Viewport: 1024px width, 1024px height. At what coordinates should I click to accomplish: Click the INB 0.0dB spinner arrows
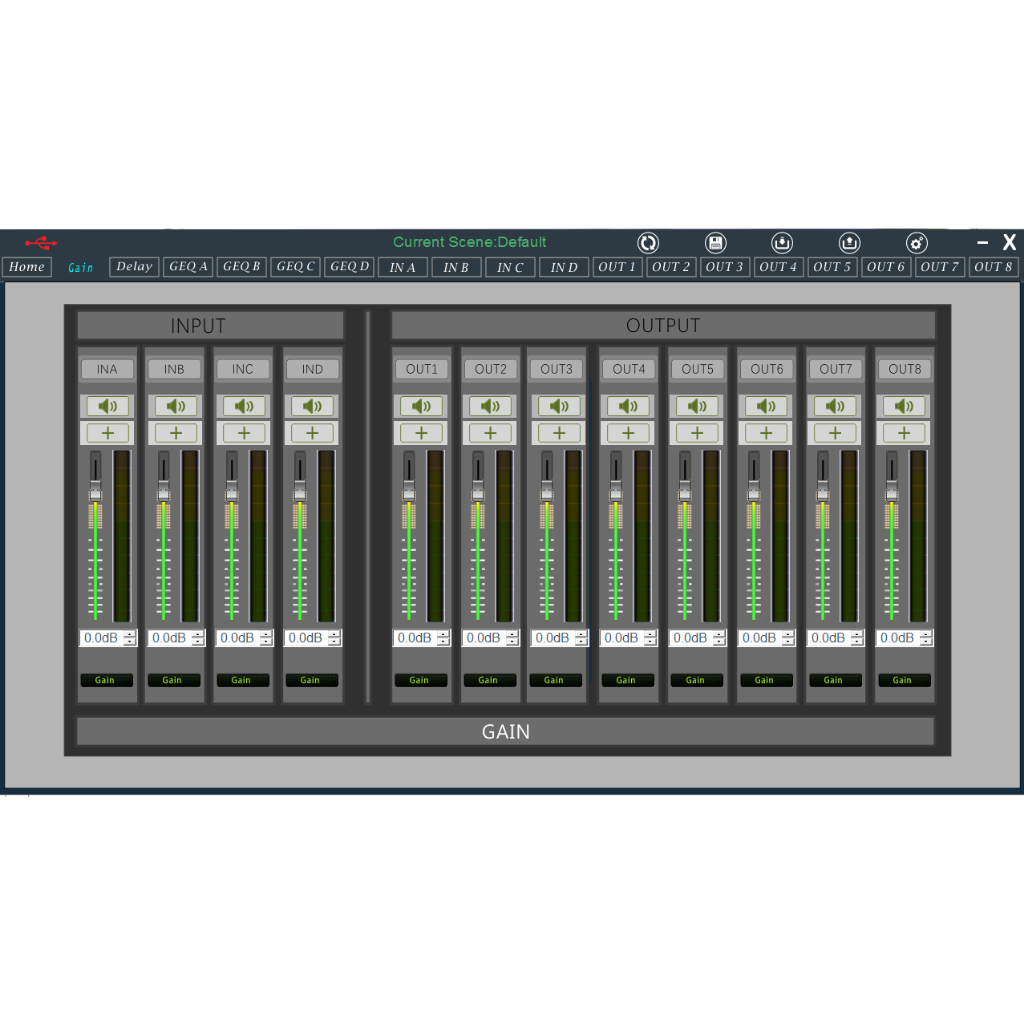[x=197, y=638]
